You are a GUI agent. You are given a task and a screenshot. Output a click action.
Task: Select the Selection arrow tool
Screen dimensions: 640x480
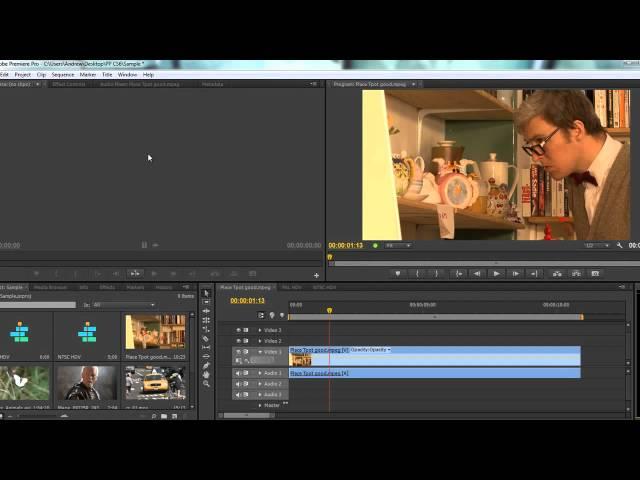point(206,293)
